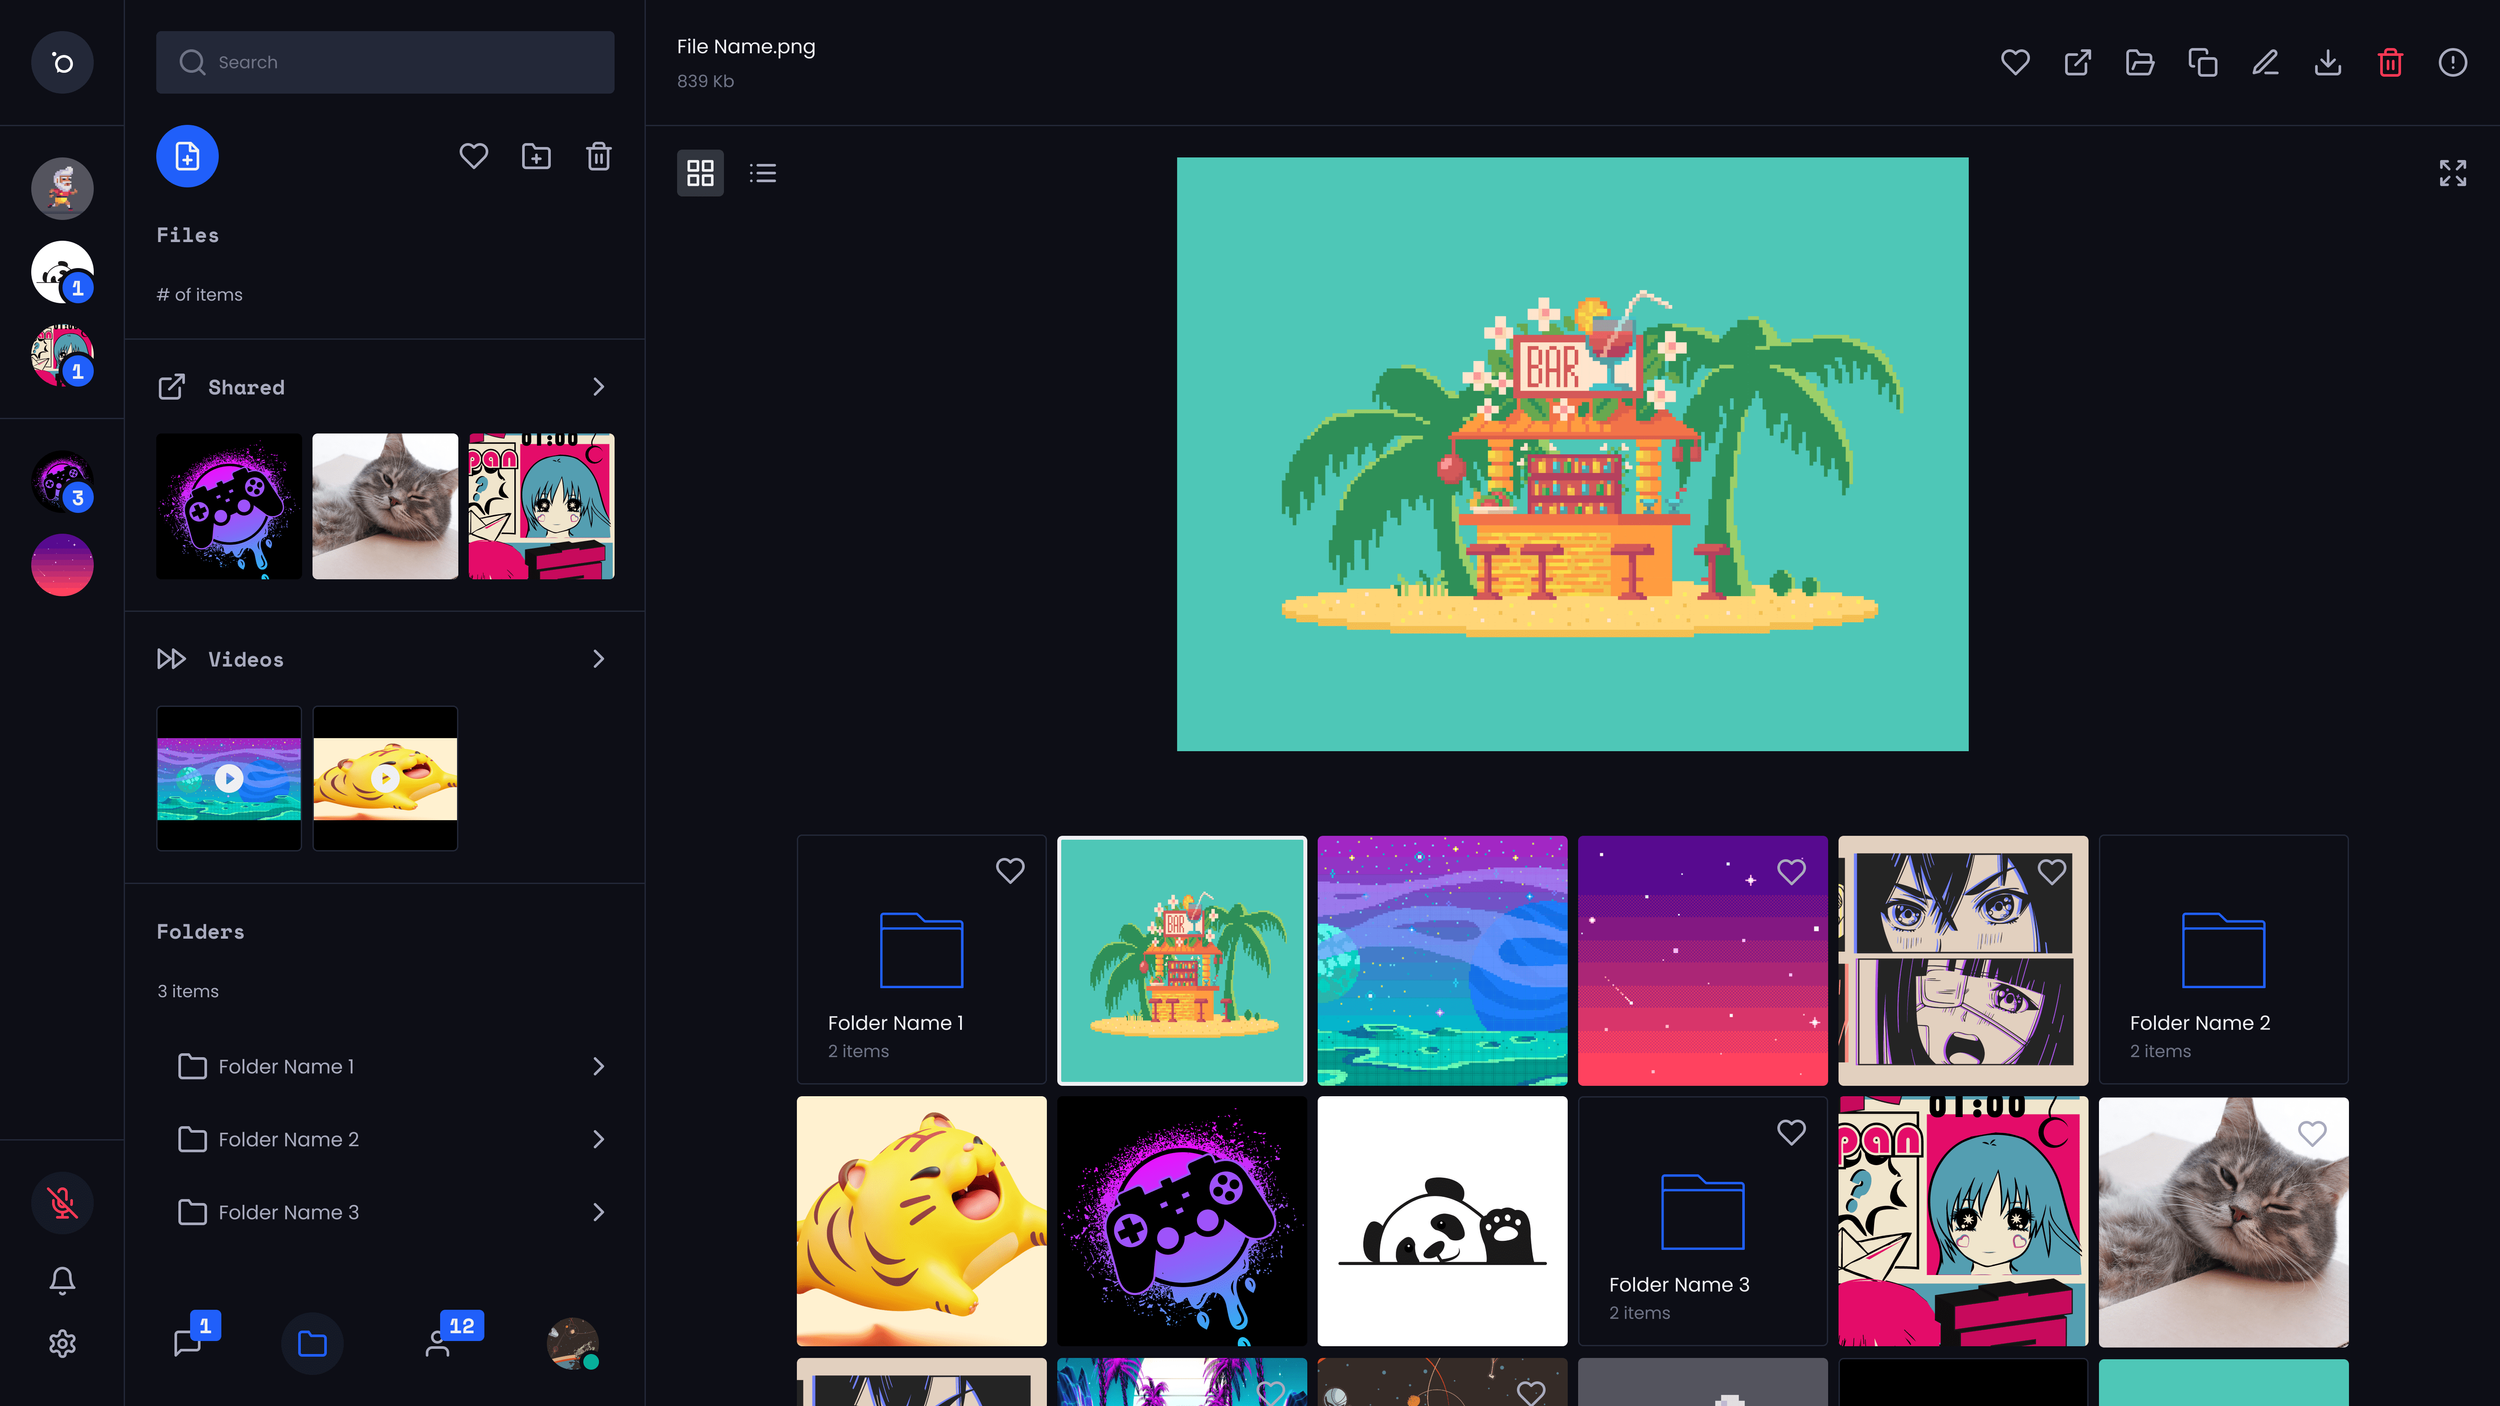Screen dimensions: 2500x1406
Task: Share File Name.png via the external link icon
Action: [x=2077, y=62]
